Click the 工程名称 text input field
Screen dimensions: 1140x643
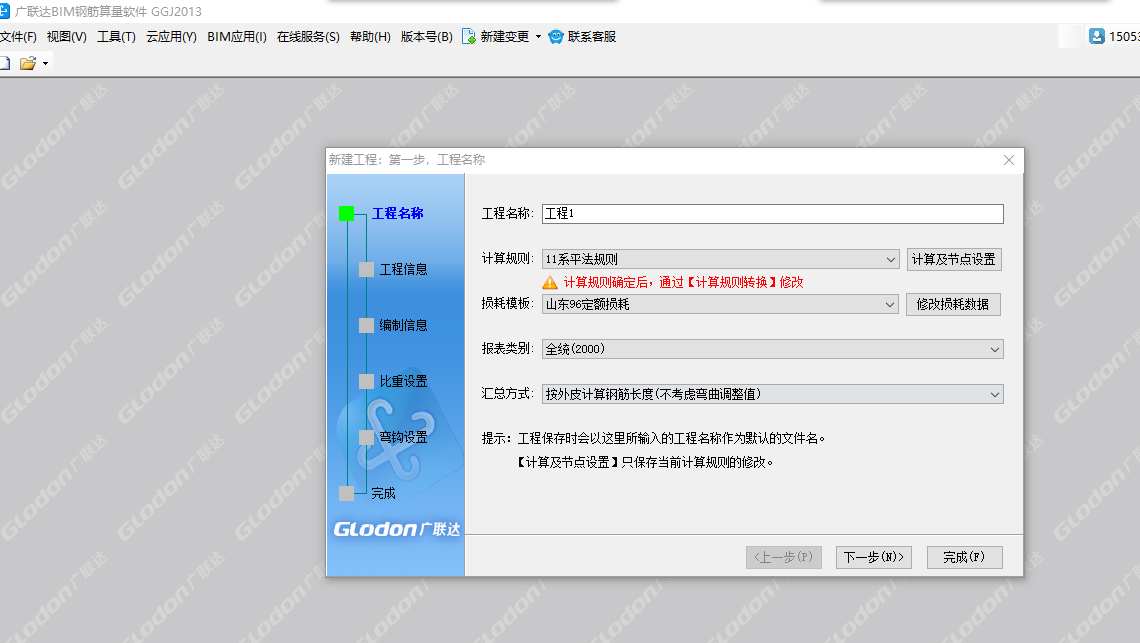(773, 213)
